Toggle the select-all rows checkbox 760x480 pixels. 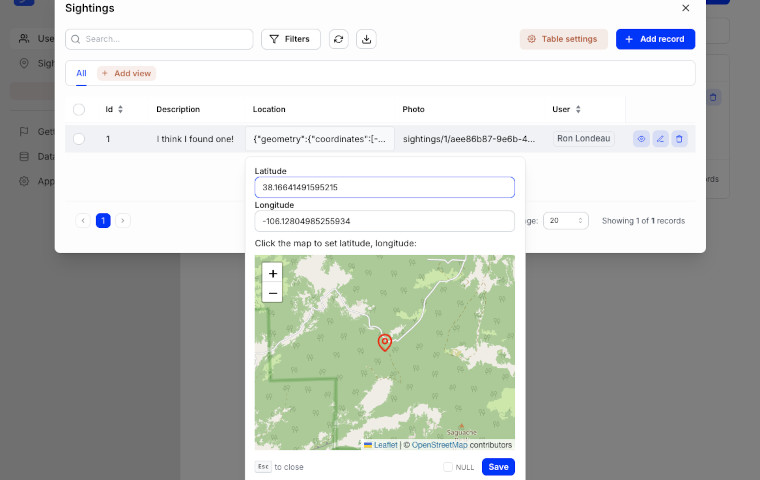[79, 109]
